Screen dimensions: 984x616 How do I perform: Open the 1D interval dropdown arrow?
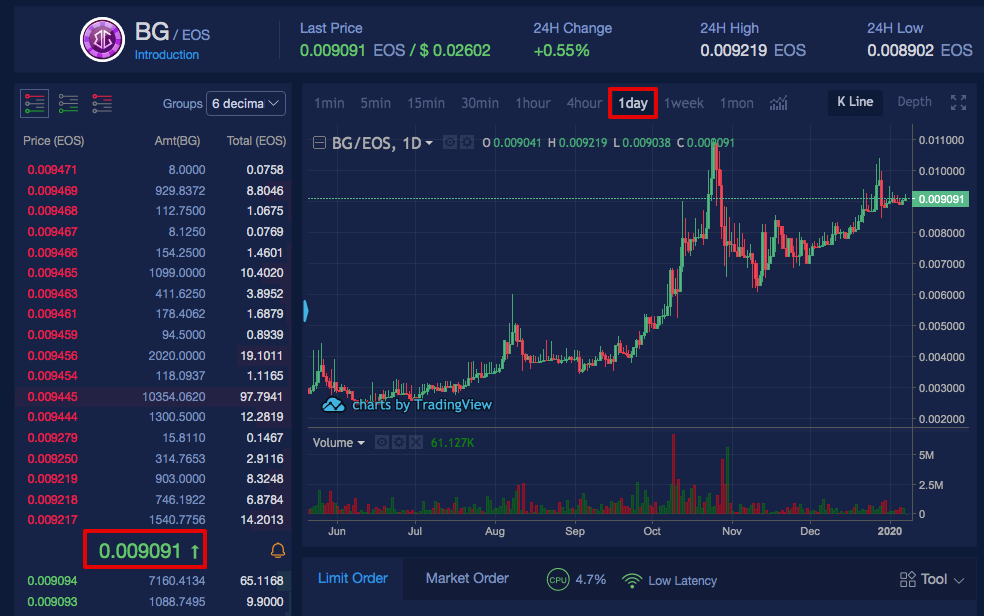(429, 144)
